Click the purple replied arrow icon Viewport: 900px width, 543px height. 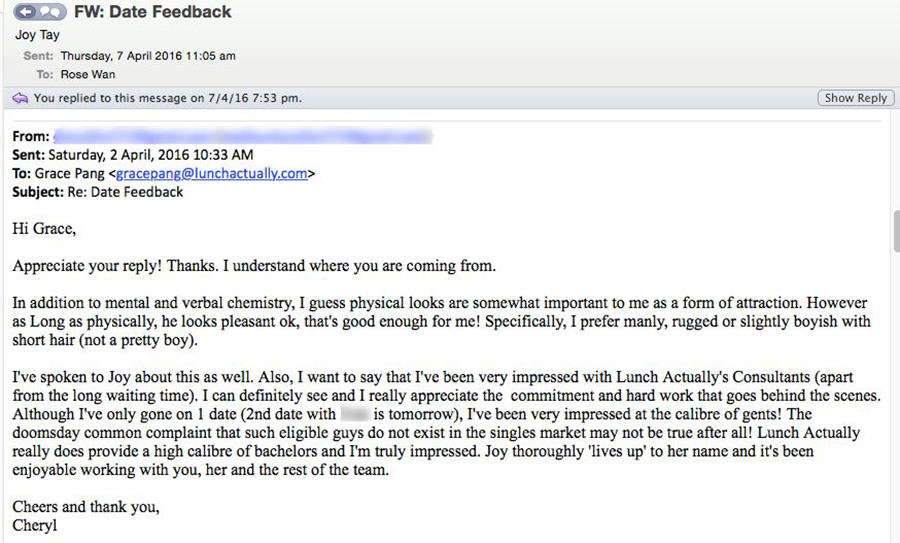click(x=20, y=98)
